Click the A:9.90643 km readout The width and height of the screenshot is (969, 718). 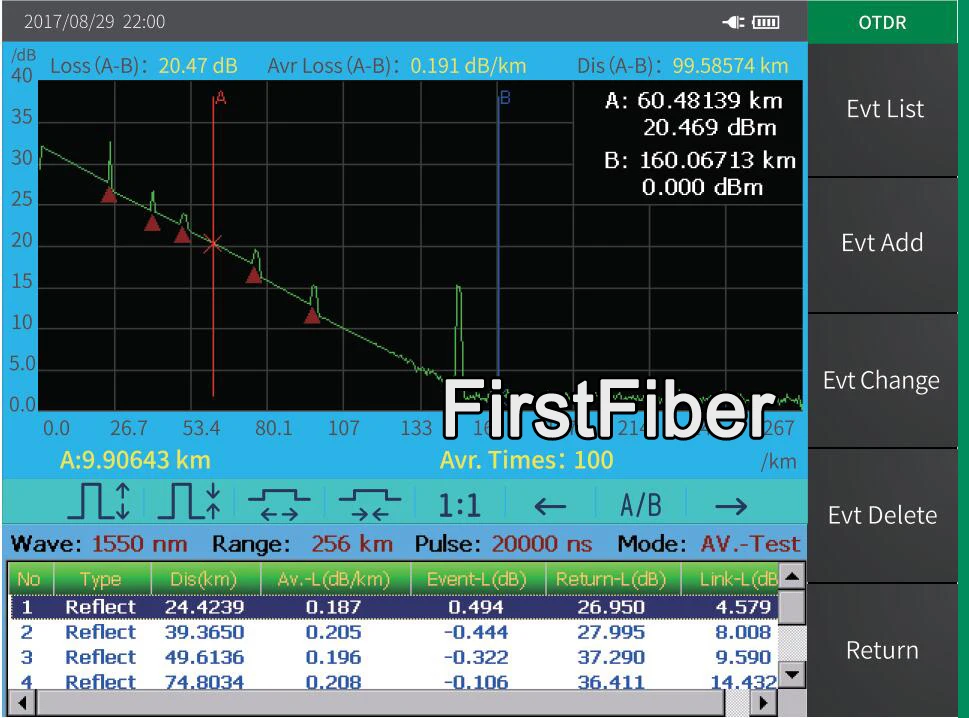pyautogui.click(x=135, y=460)
